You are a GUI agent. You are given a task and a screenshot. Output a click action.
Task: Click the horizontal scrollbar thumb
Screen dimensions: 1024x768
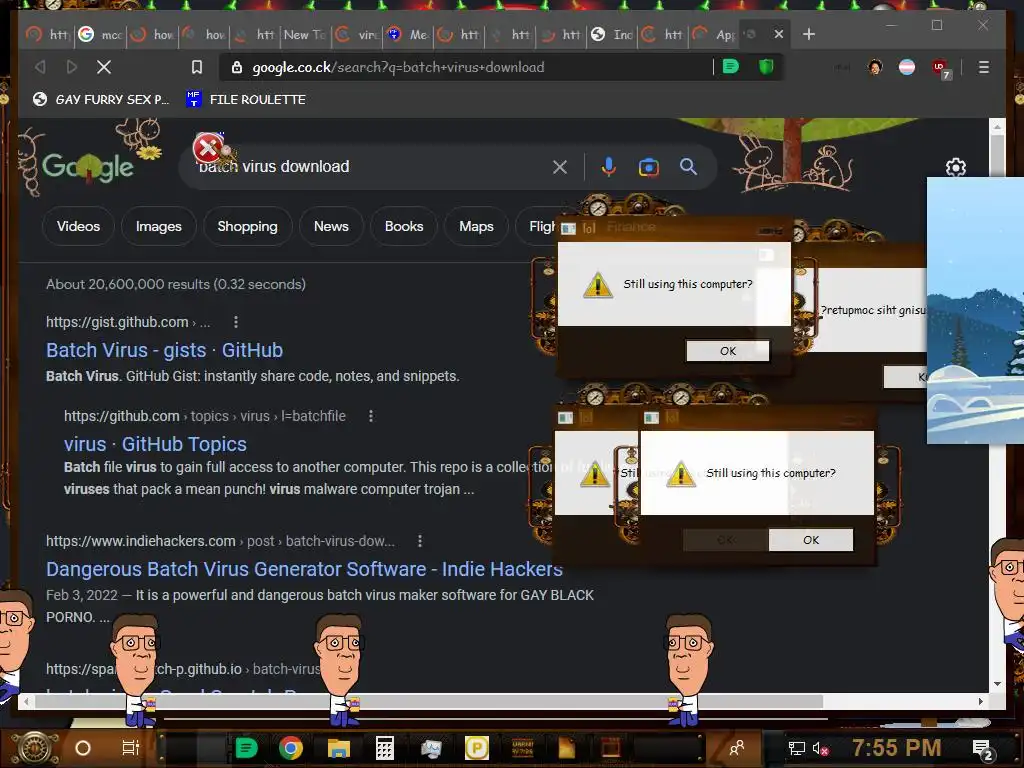428,701
